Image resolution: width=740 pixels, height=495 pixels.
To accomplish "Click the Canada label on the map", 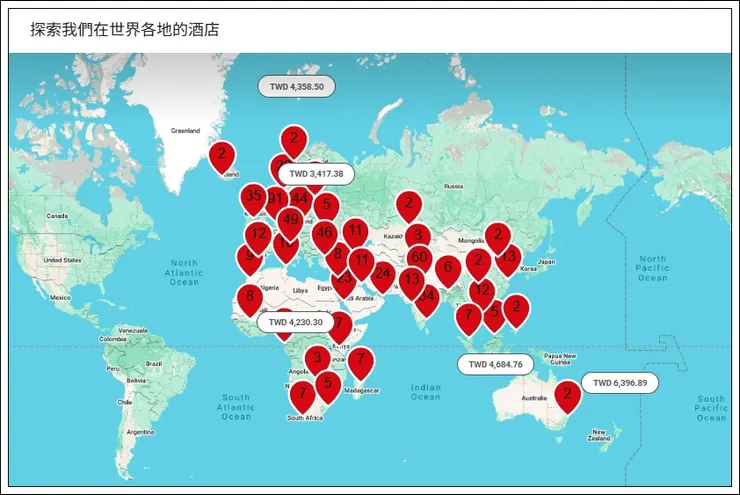I will [57, 216].
